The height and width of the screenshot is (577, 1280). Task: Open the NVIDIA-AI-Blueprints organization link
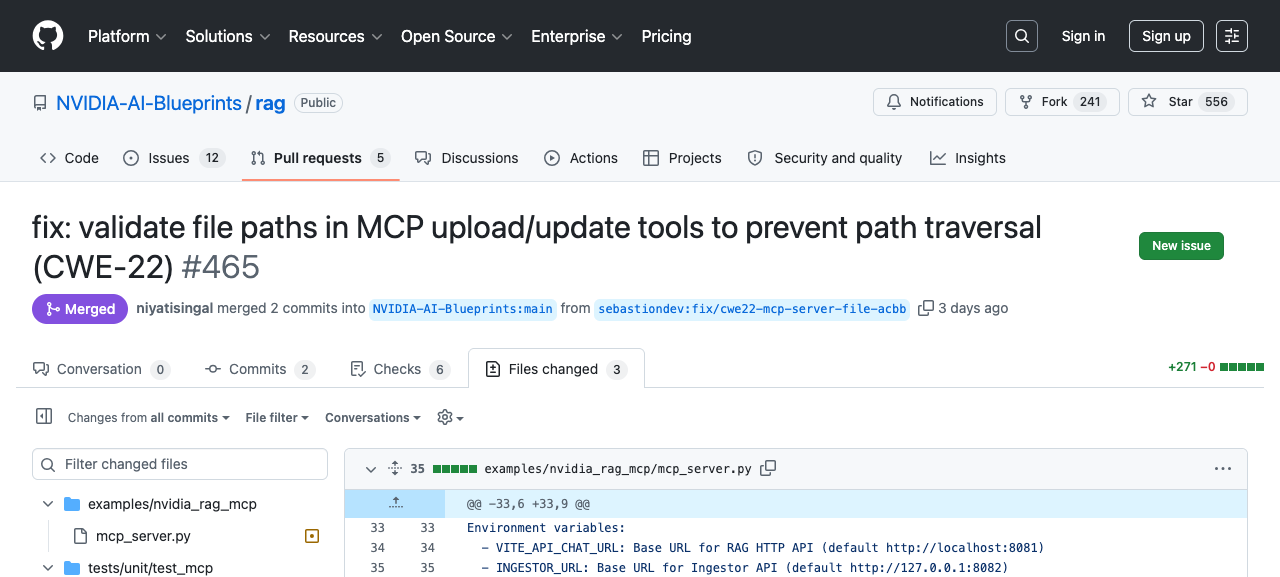coord(149,102)
